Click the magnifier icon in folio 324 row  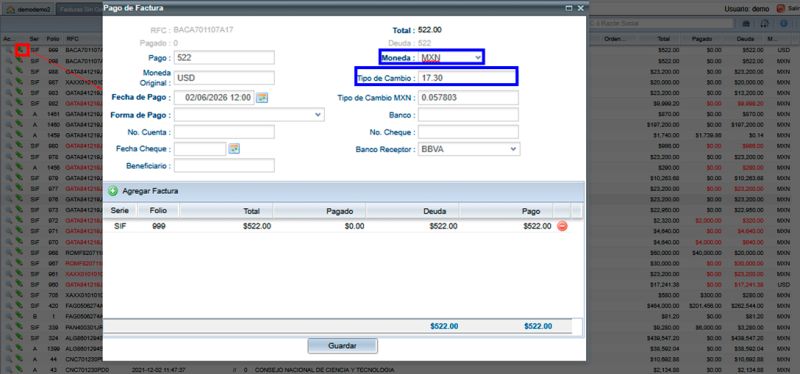point(9,337)
